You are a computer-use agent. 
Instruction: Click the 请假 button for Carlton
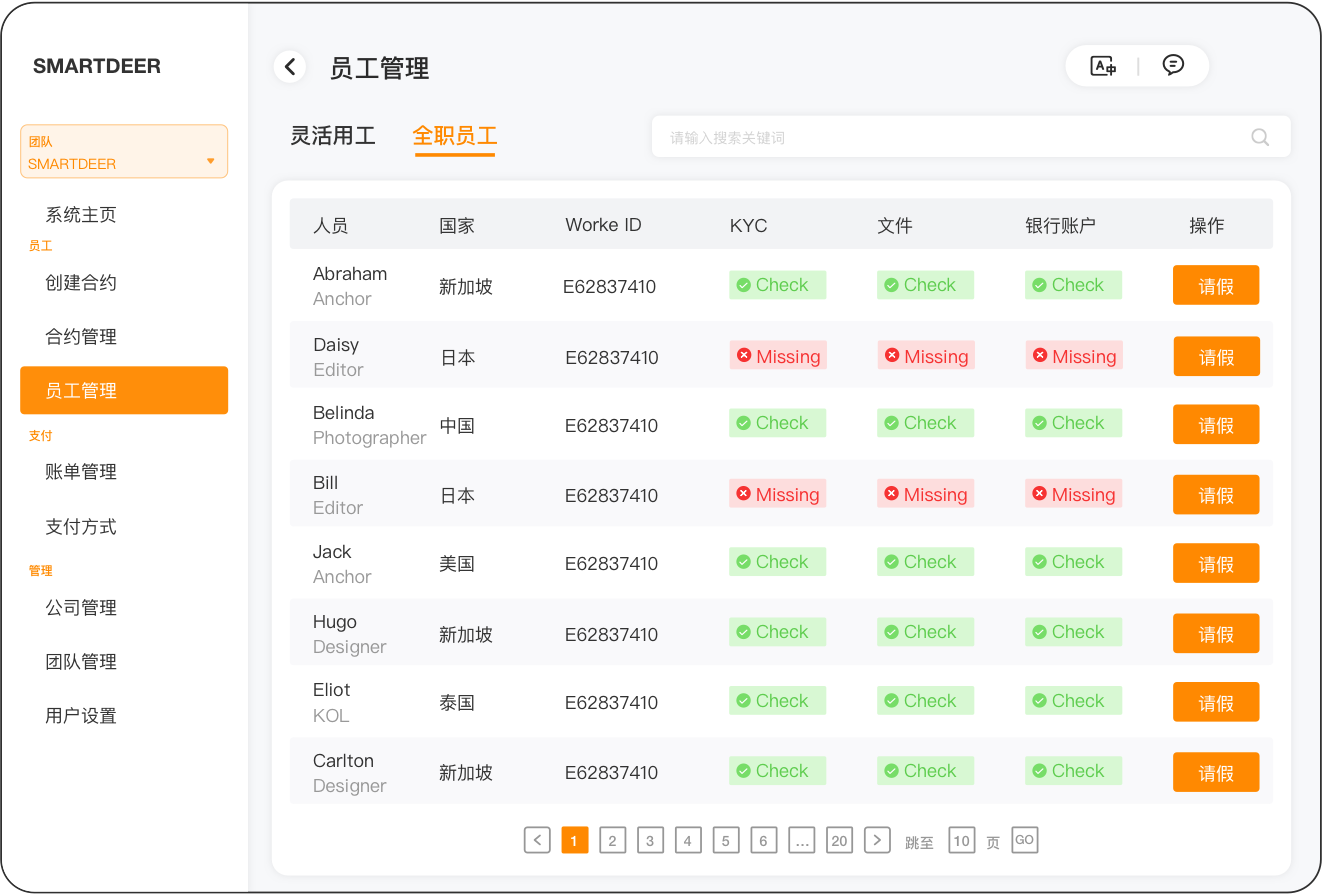tap(1216, 772)
